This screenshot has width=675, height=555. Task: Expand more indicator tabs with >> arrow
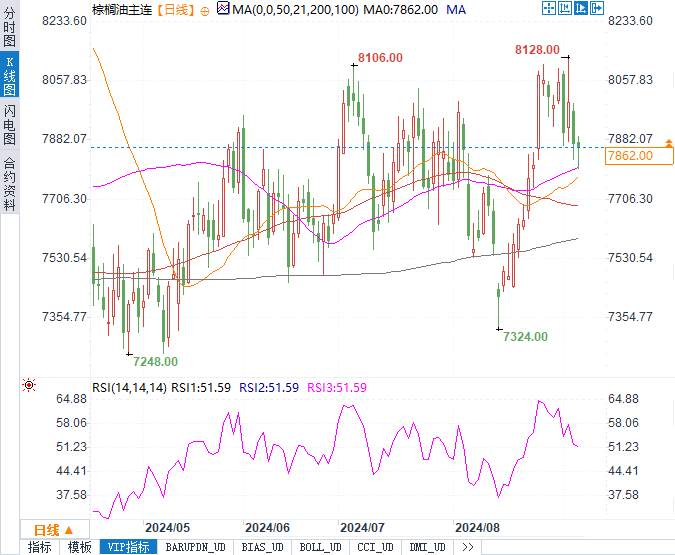point(468,547)
